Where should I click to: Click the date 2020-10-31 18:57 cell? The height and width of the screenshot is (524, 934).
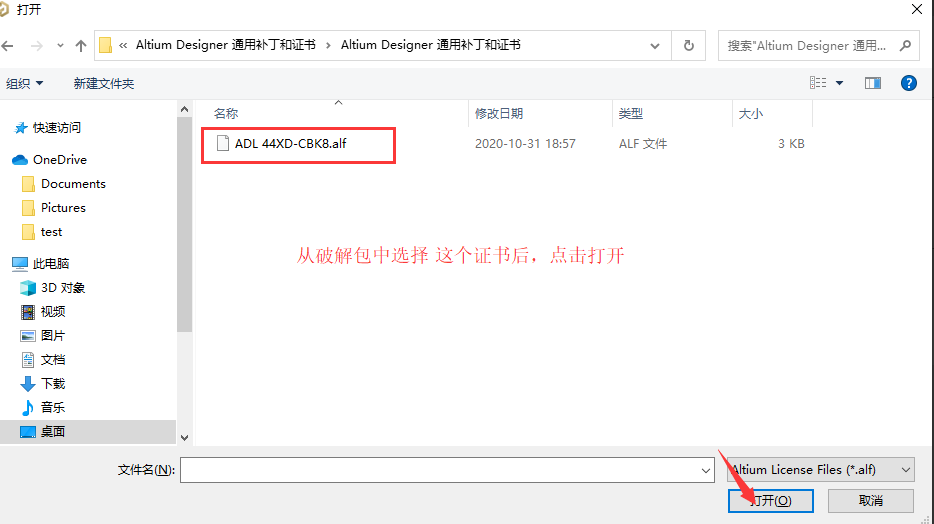(525, 144)
